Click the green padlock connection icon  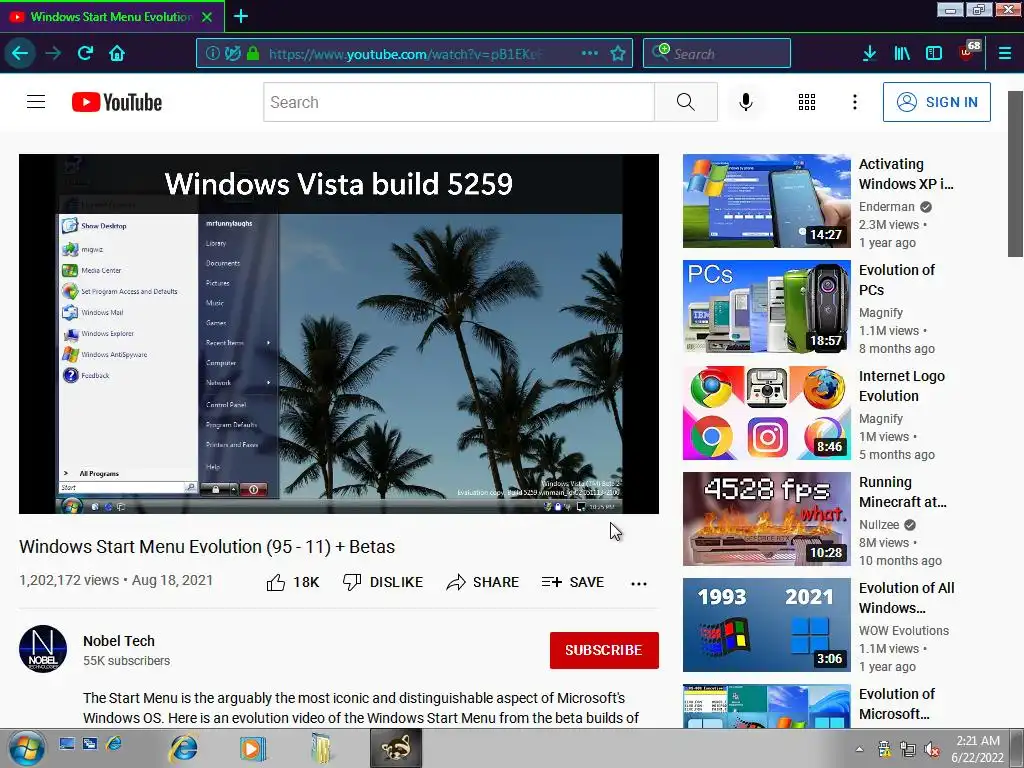[x=253, y=53]
